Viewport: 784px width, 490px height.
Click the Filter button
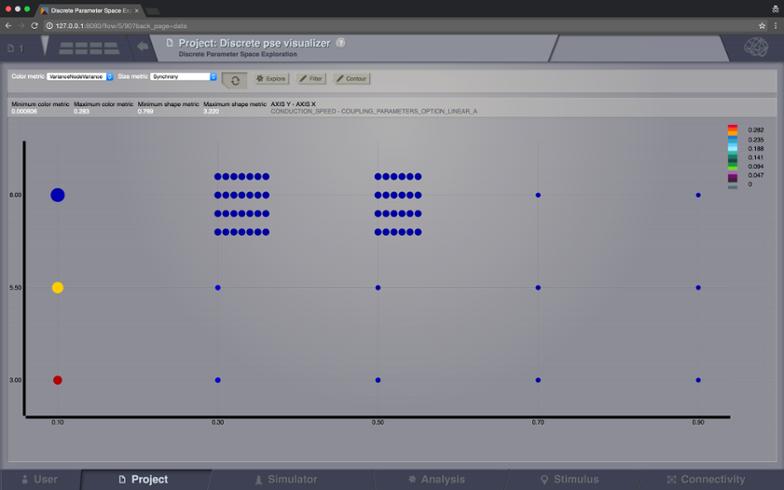click(311, 78)
